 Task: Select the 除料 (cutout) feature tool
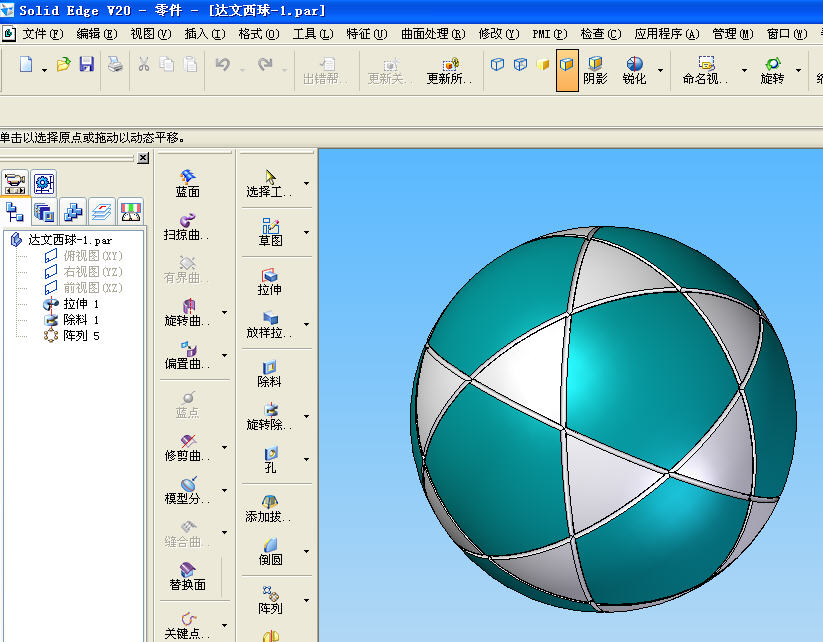pyautogui.click(x=269, y=374)
